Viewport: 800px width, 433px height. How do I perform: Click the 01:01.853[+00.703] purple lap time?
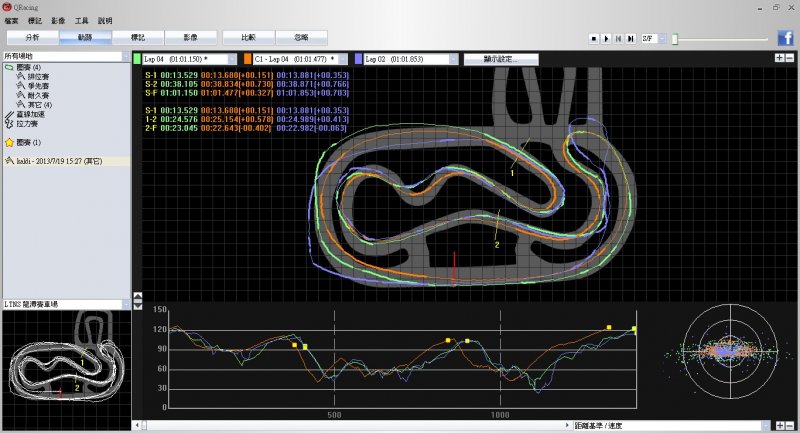[312, 93]
